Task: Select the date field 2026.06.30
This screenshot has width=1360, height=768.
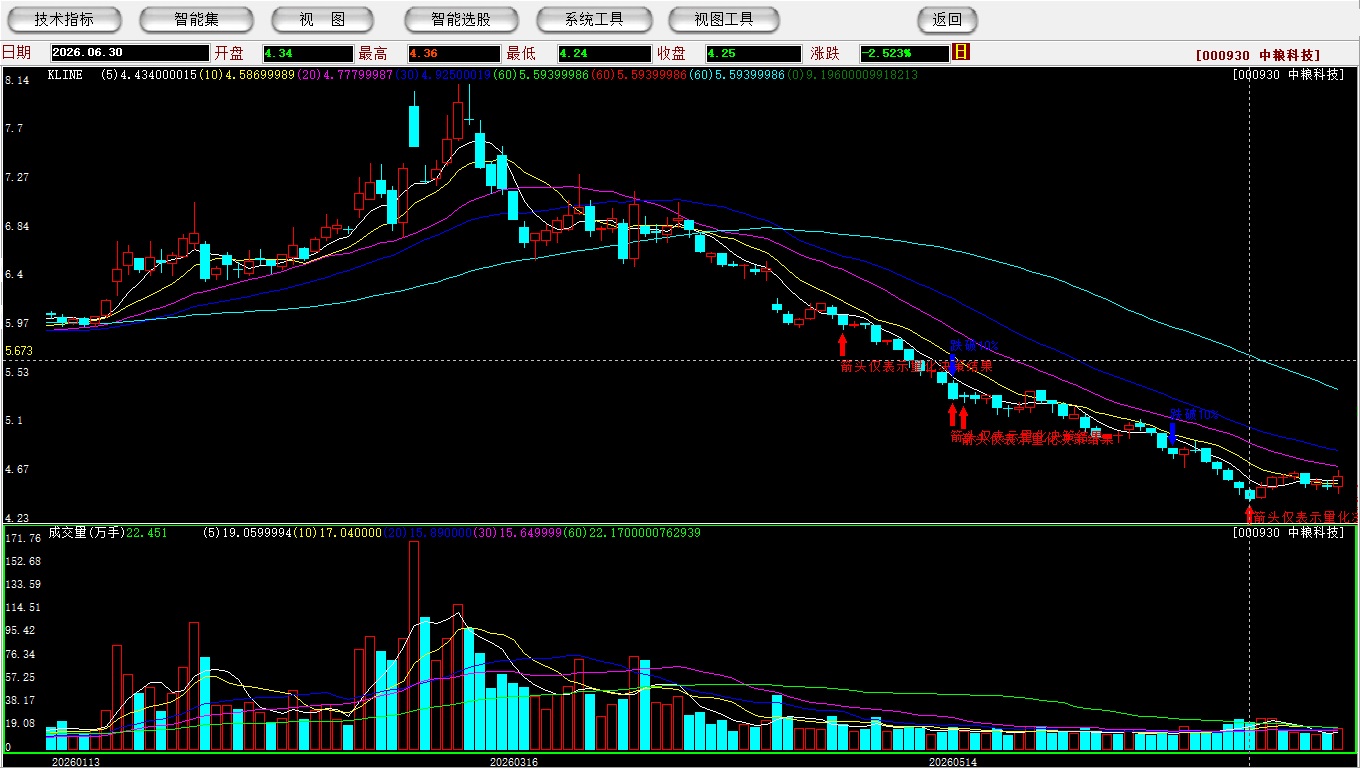Action: pos(130,53)
